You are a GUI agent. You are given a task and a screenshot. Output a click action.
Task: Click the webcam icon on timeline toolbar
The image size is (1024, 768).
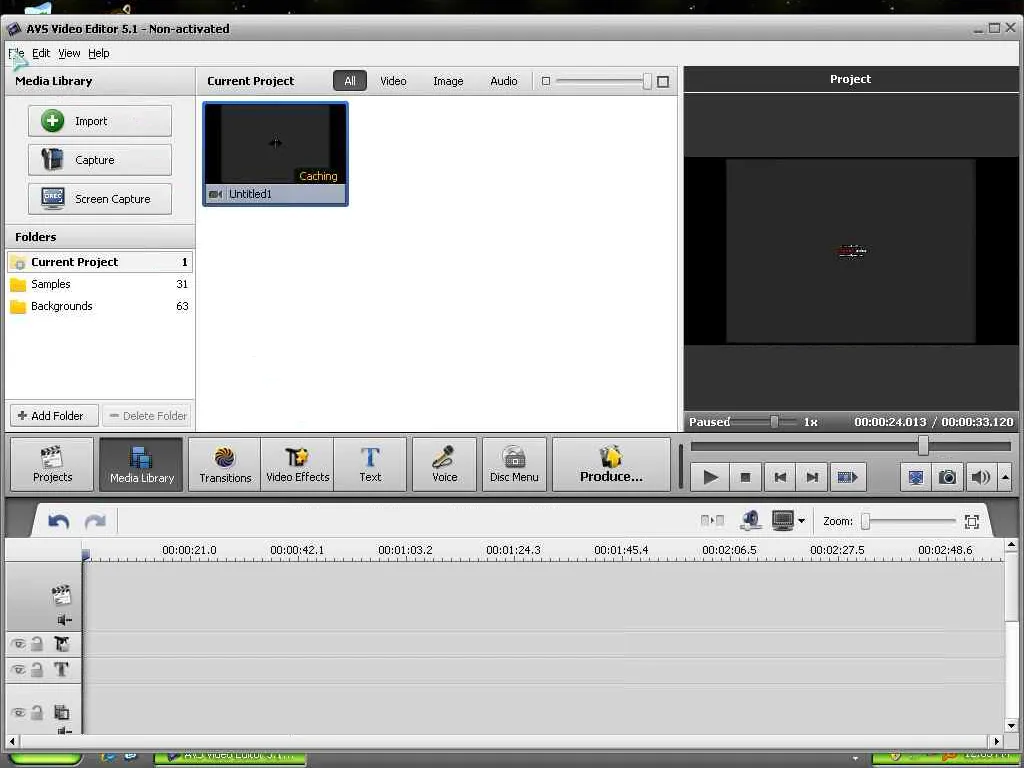click(x=751, y=520)
